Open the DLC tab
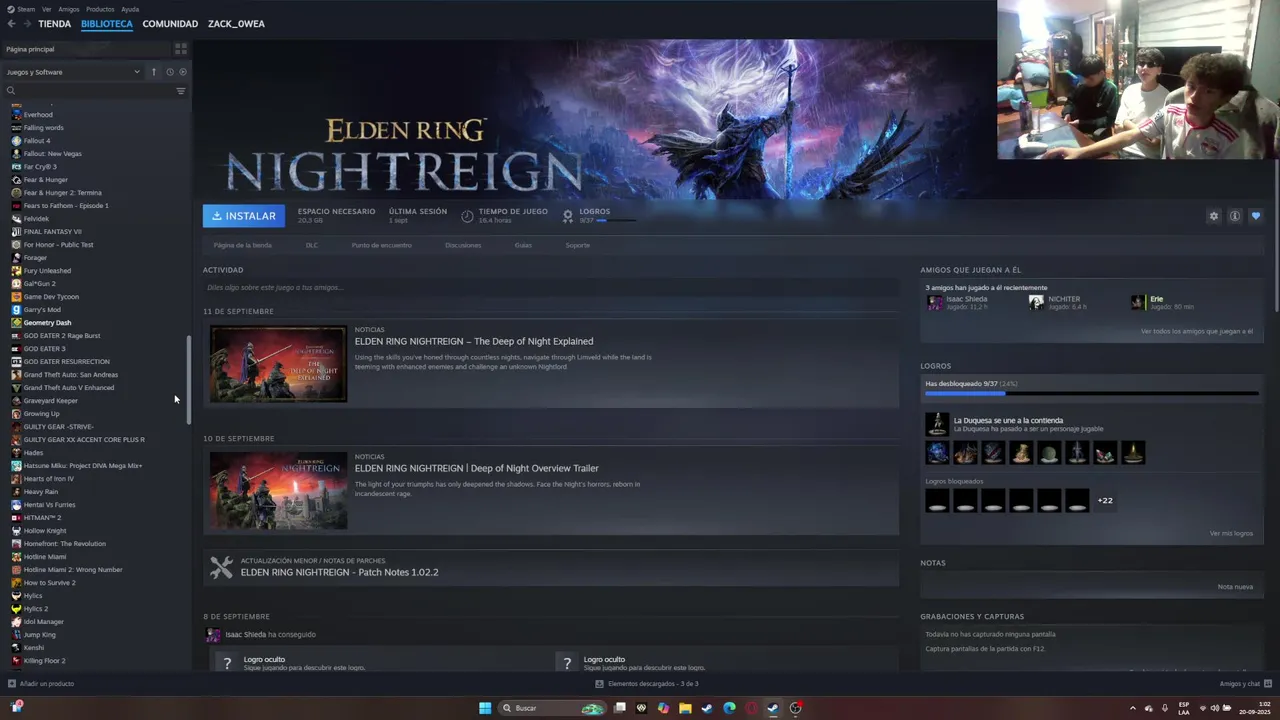 click(312, 245)
